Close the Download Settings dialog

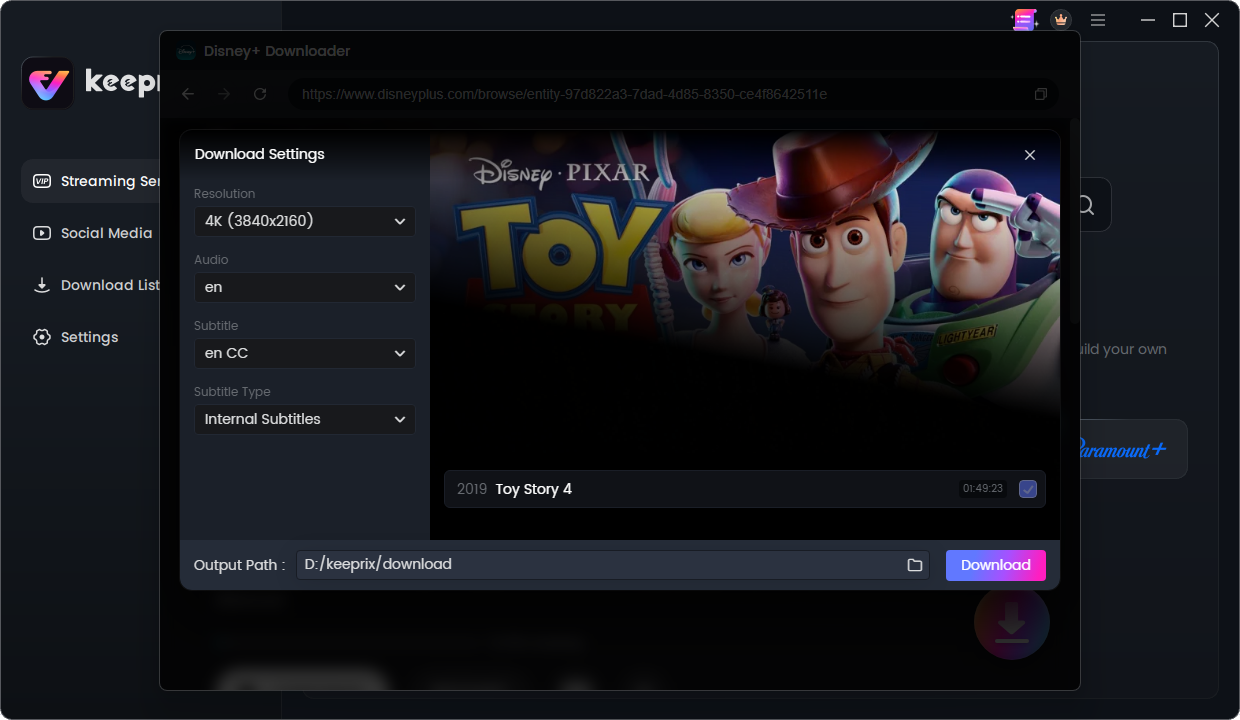point(1030,155)
